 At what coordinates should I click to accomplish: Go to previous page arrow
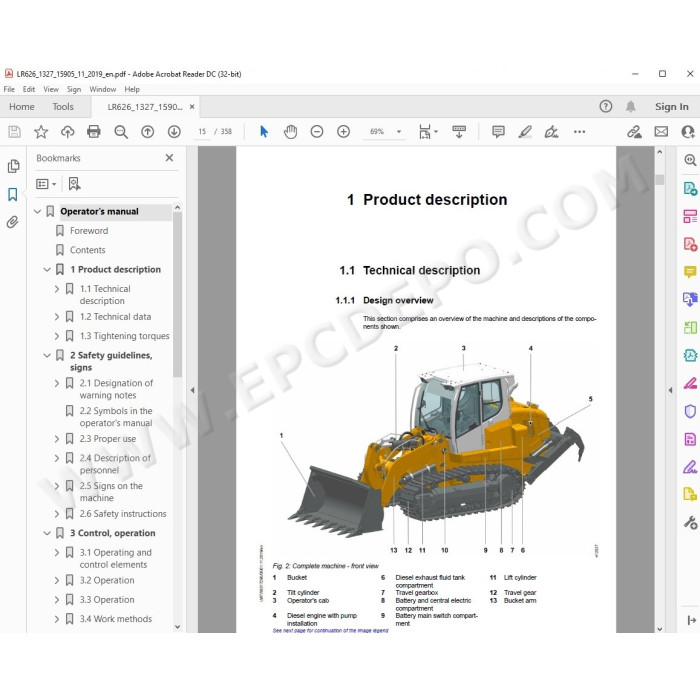(x=147, y=132)
